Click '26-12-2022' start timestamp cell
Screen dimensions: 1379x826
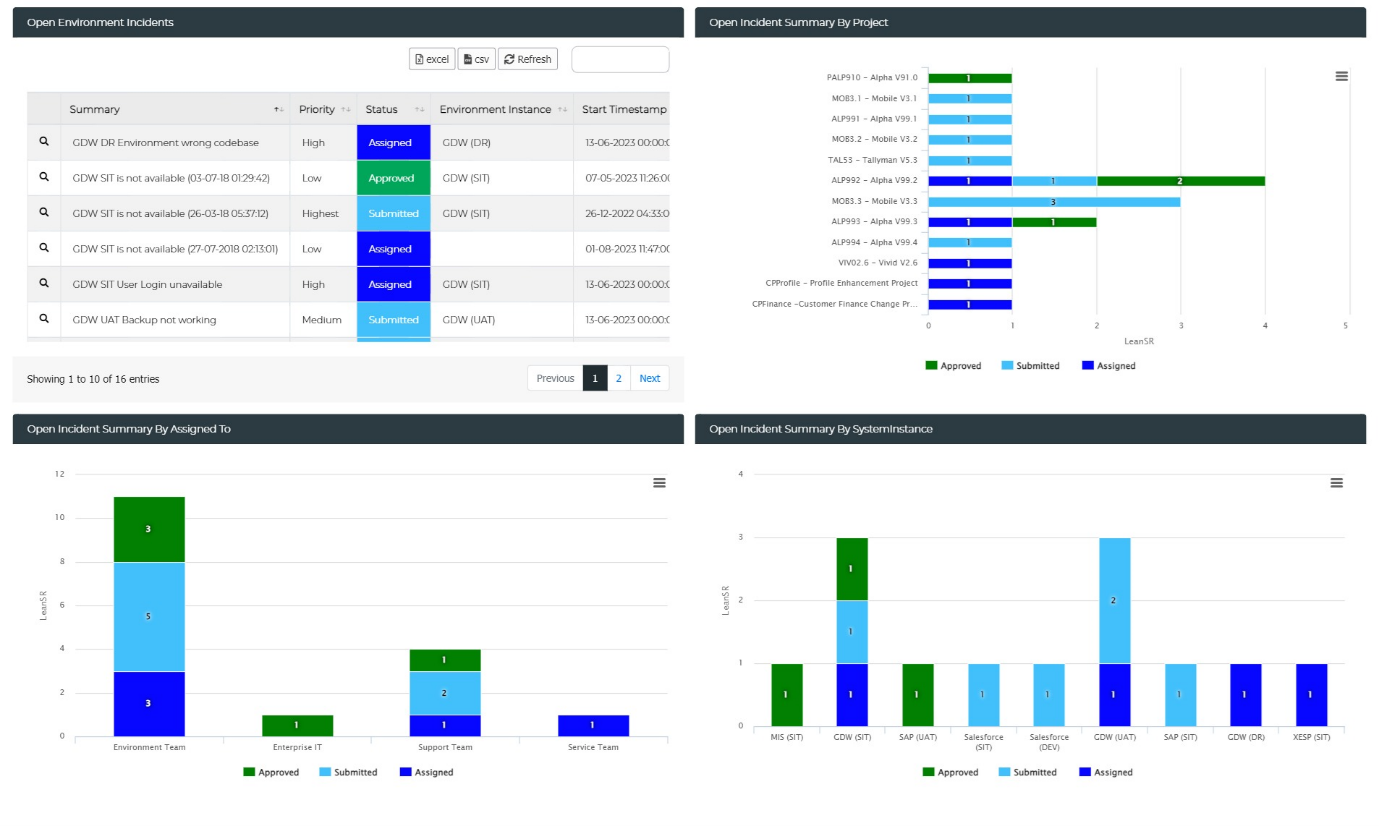(x=622, y=214)
